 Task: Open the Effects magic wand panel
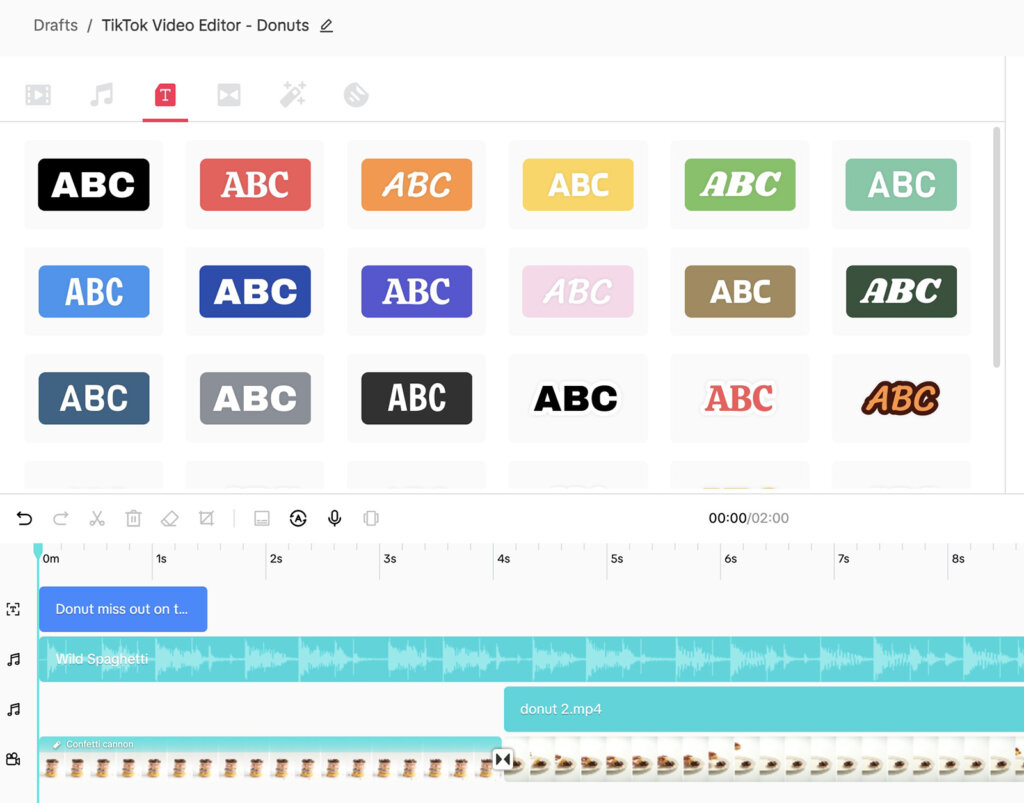(293, 94)
